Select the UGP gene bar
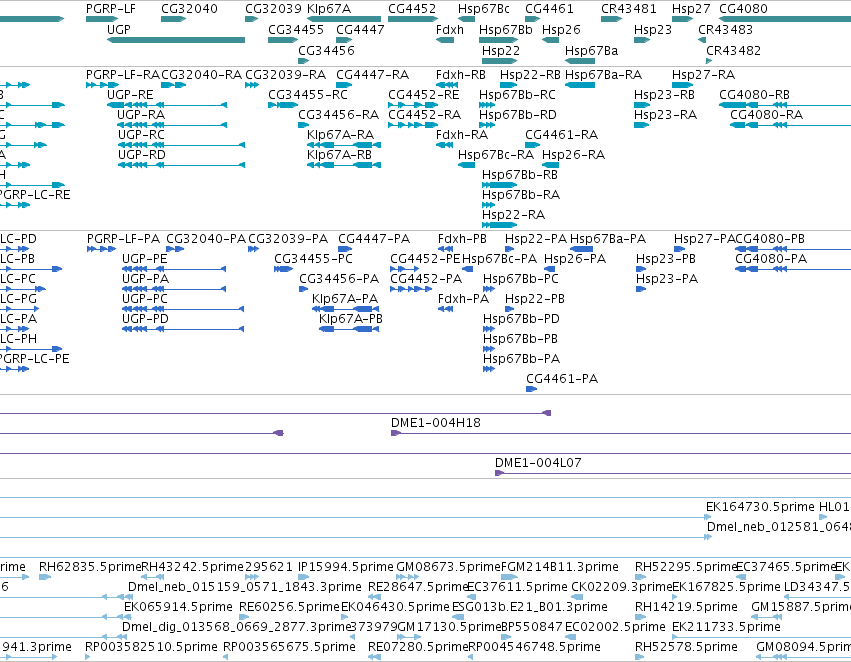Image resolution: width=851 pixels, height=662 pixels. coord(176,40)
